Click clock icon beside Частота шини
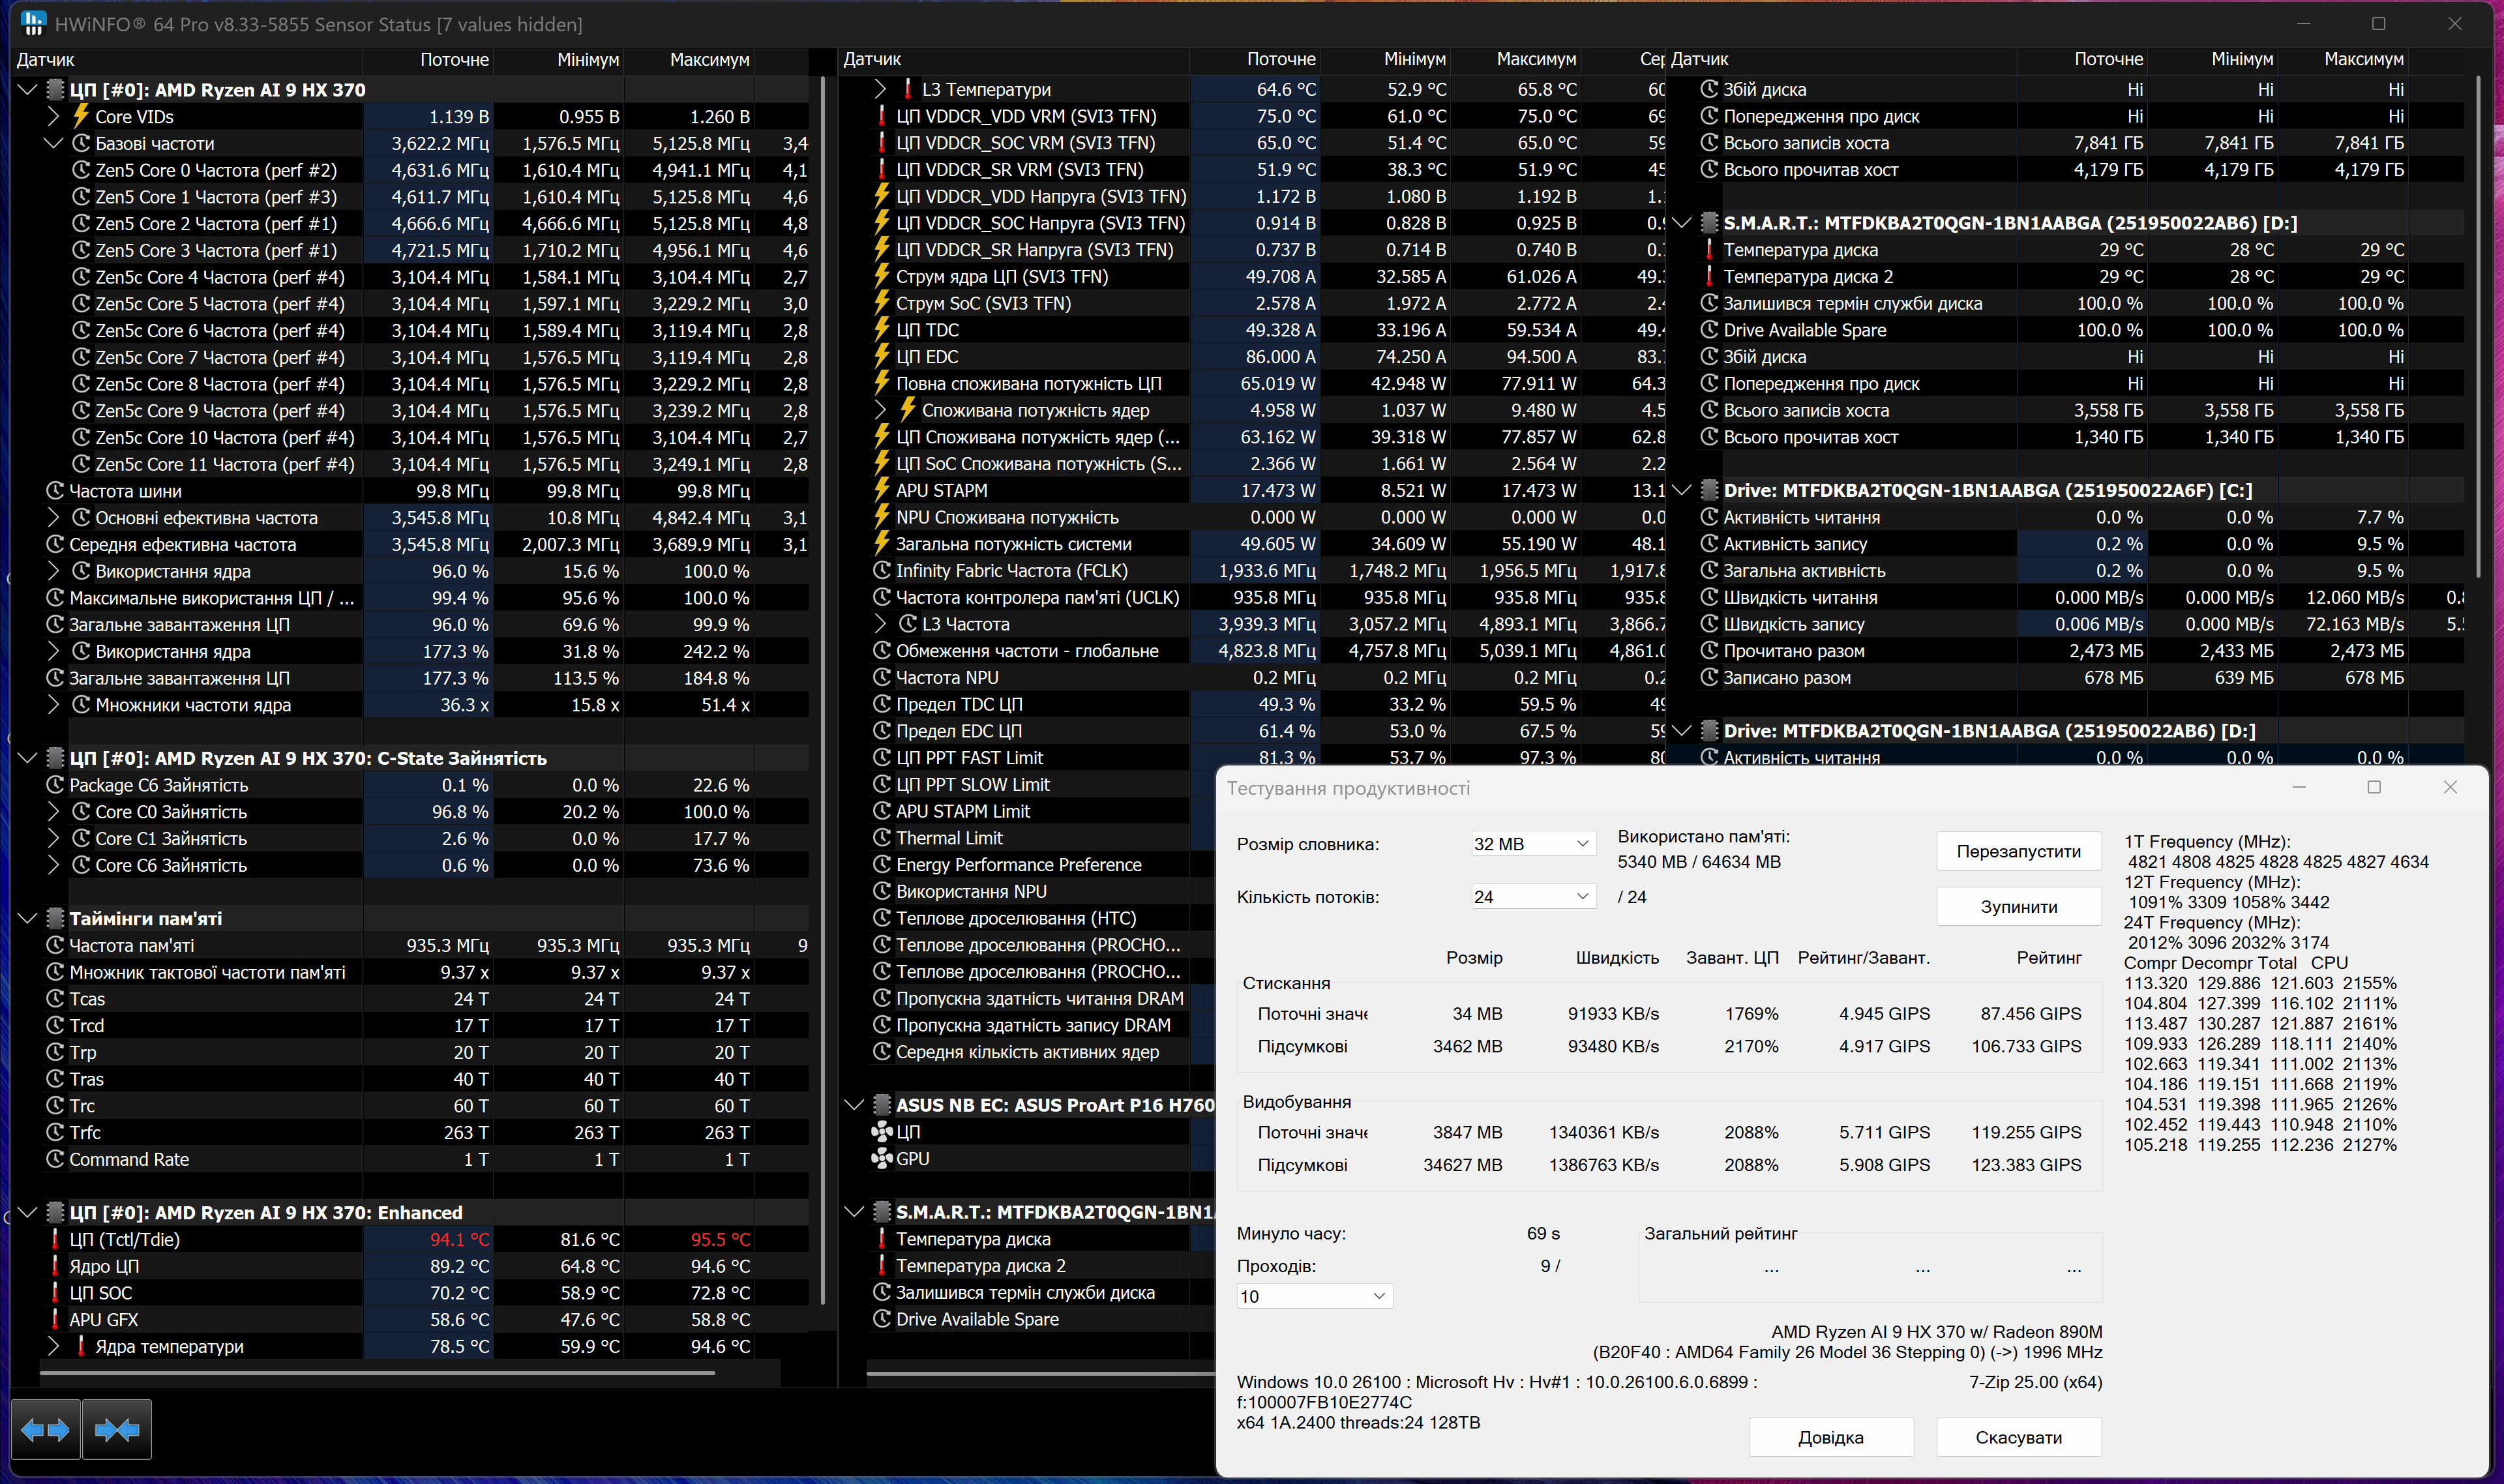Viewport: 2504px width, 1484px height. click(x=55, y=491)
